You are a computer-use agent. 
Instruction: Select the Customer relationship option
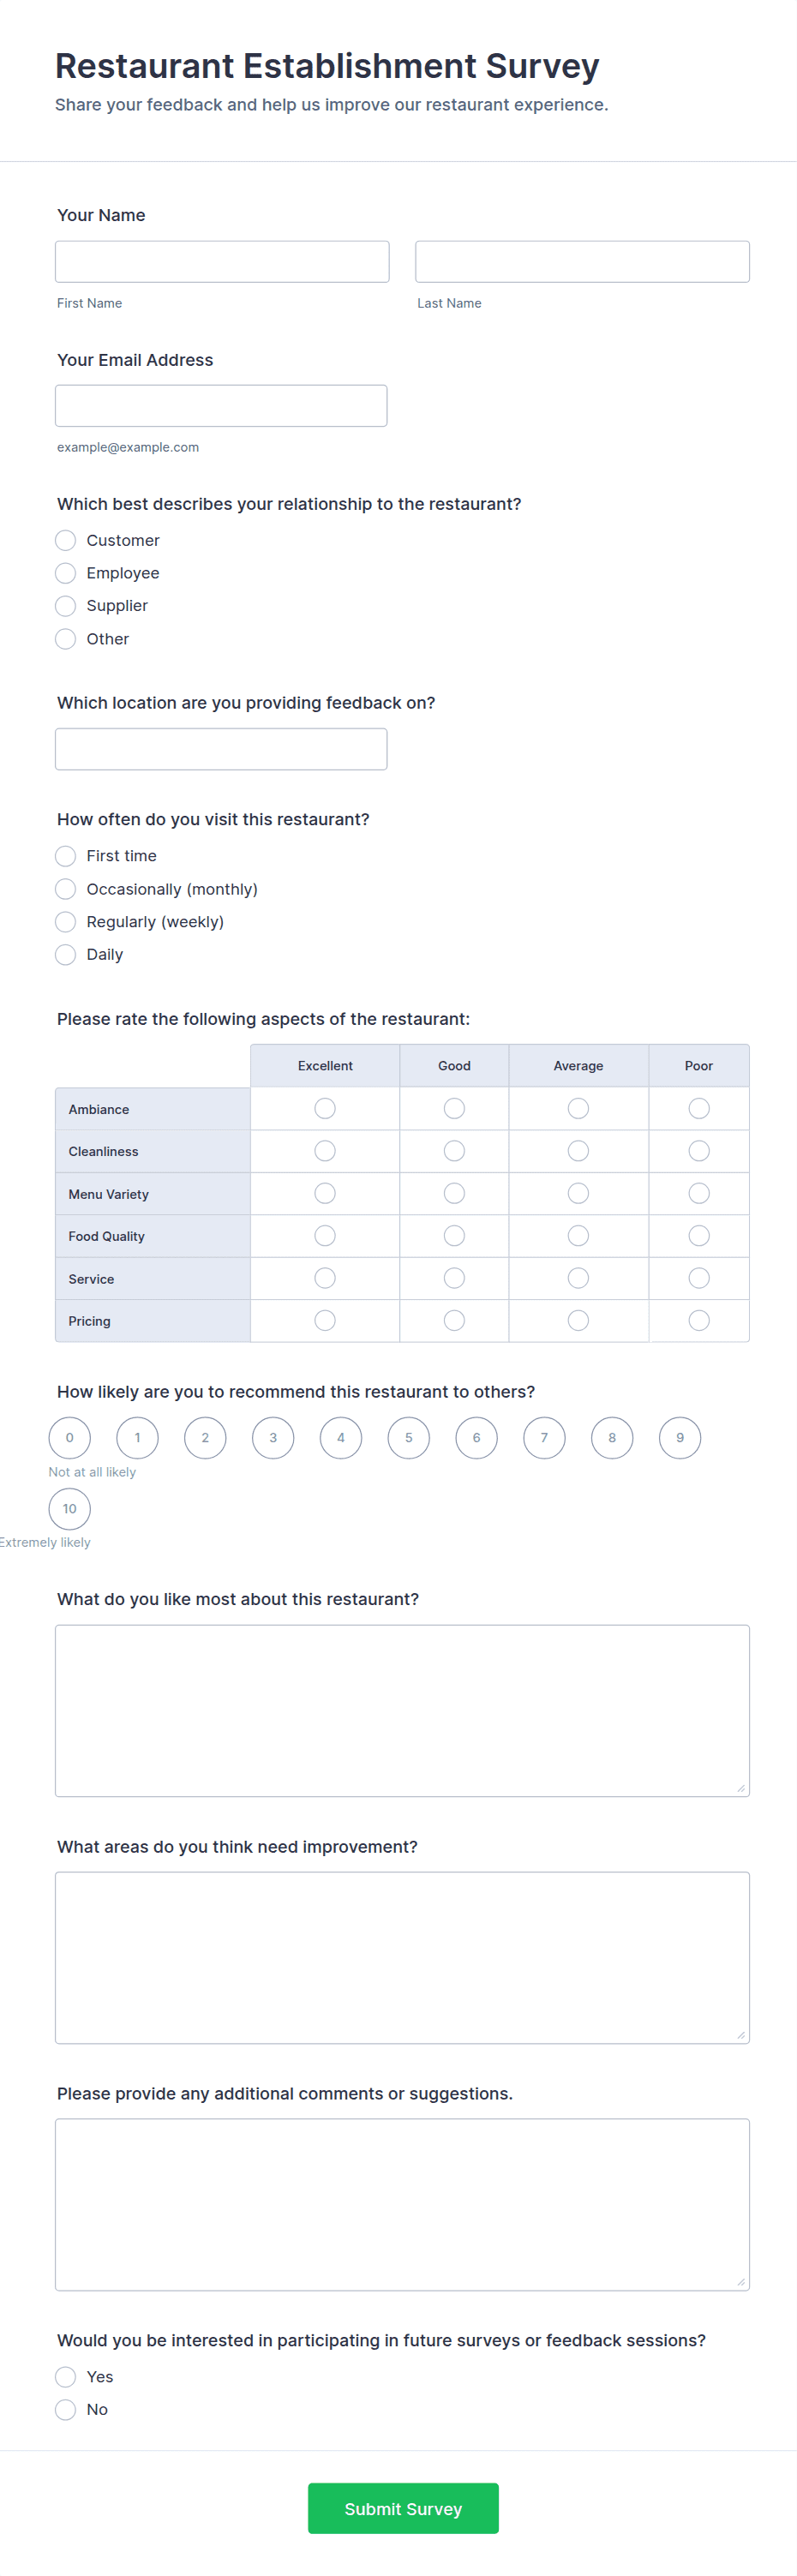click(66, 540)
